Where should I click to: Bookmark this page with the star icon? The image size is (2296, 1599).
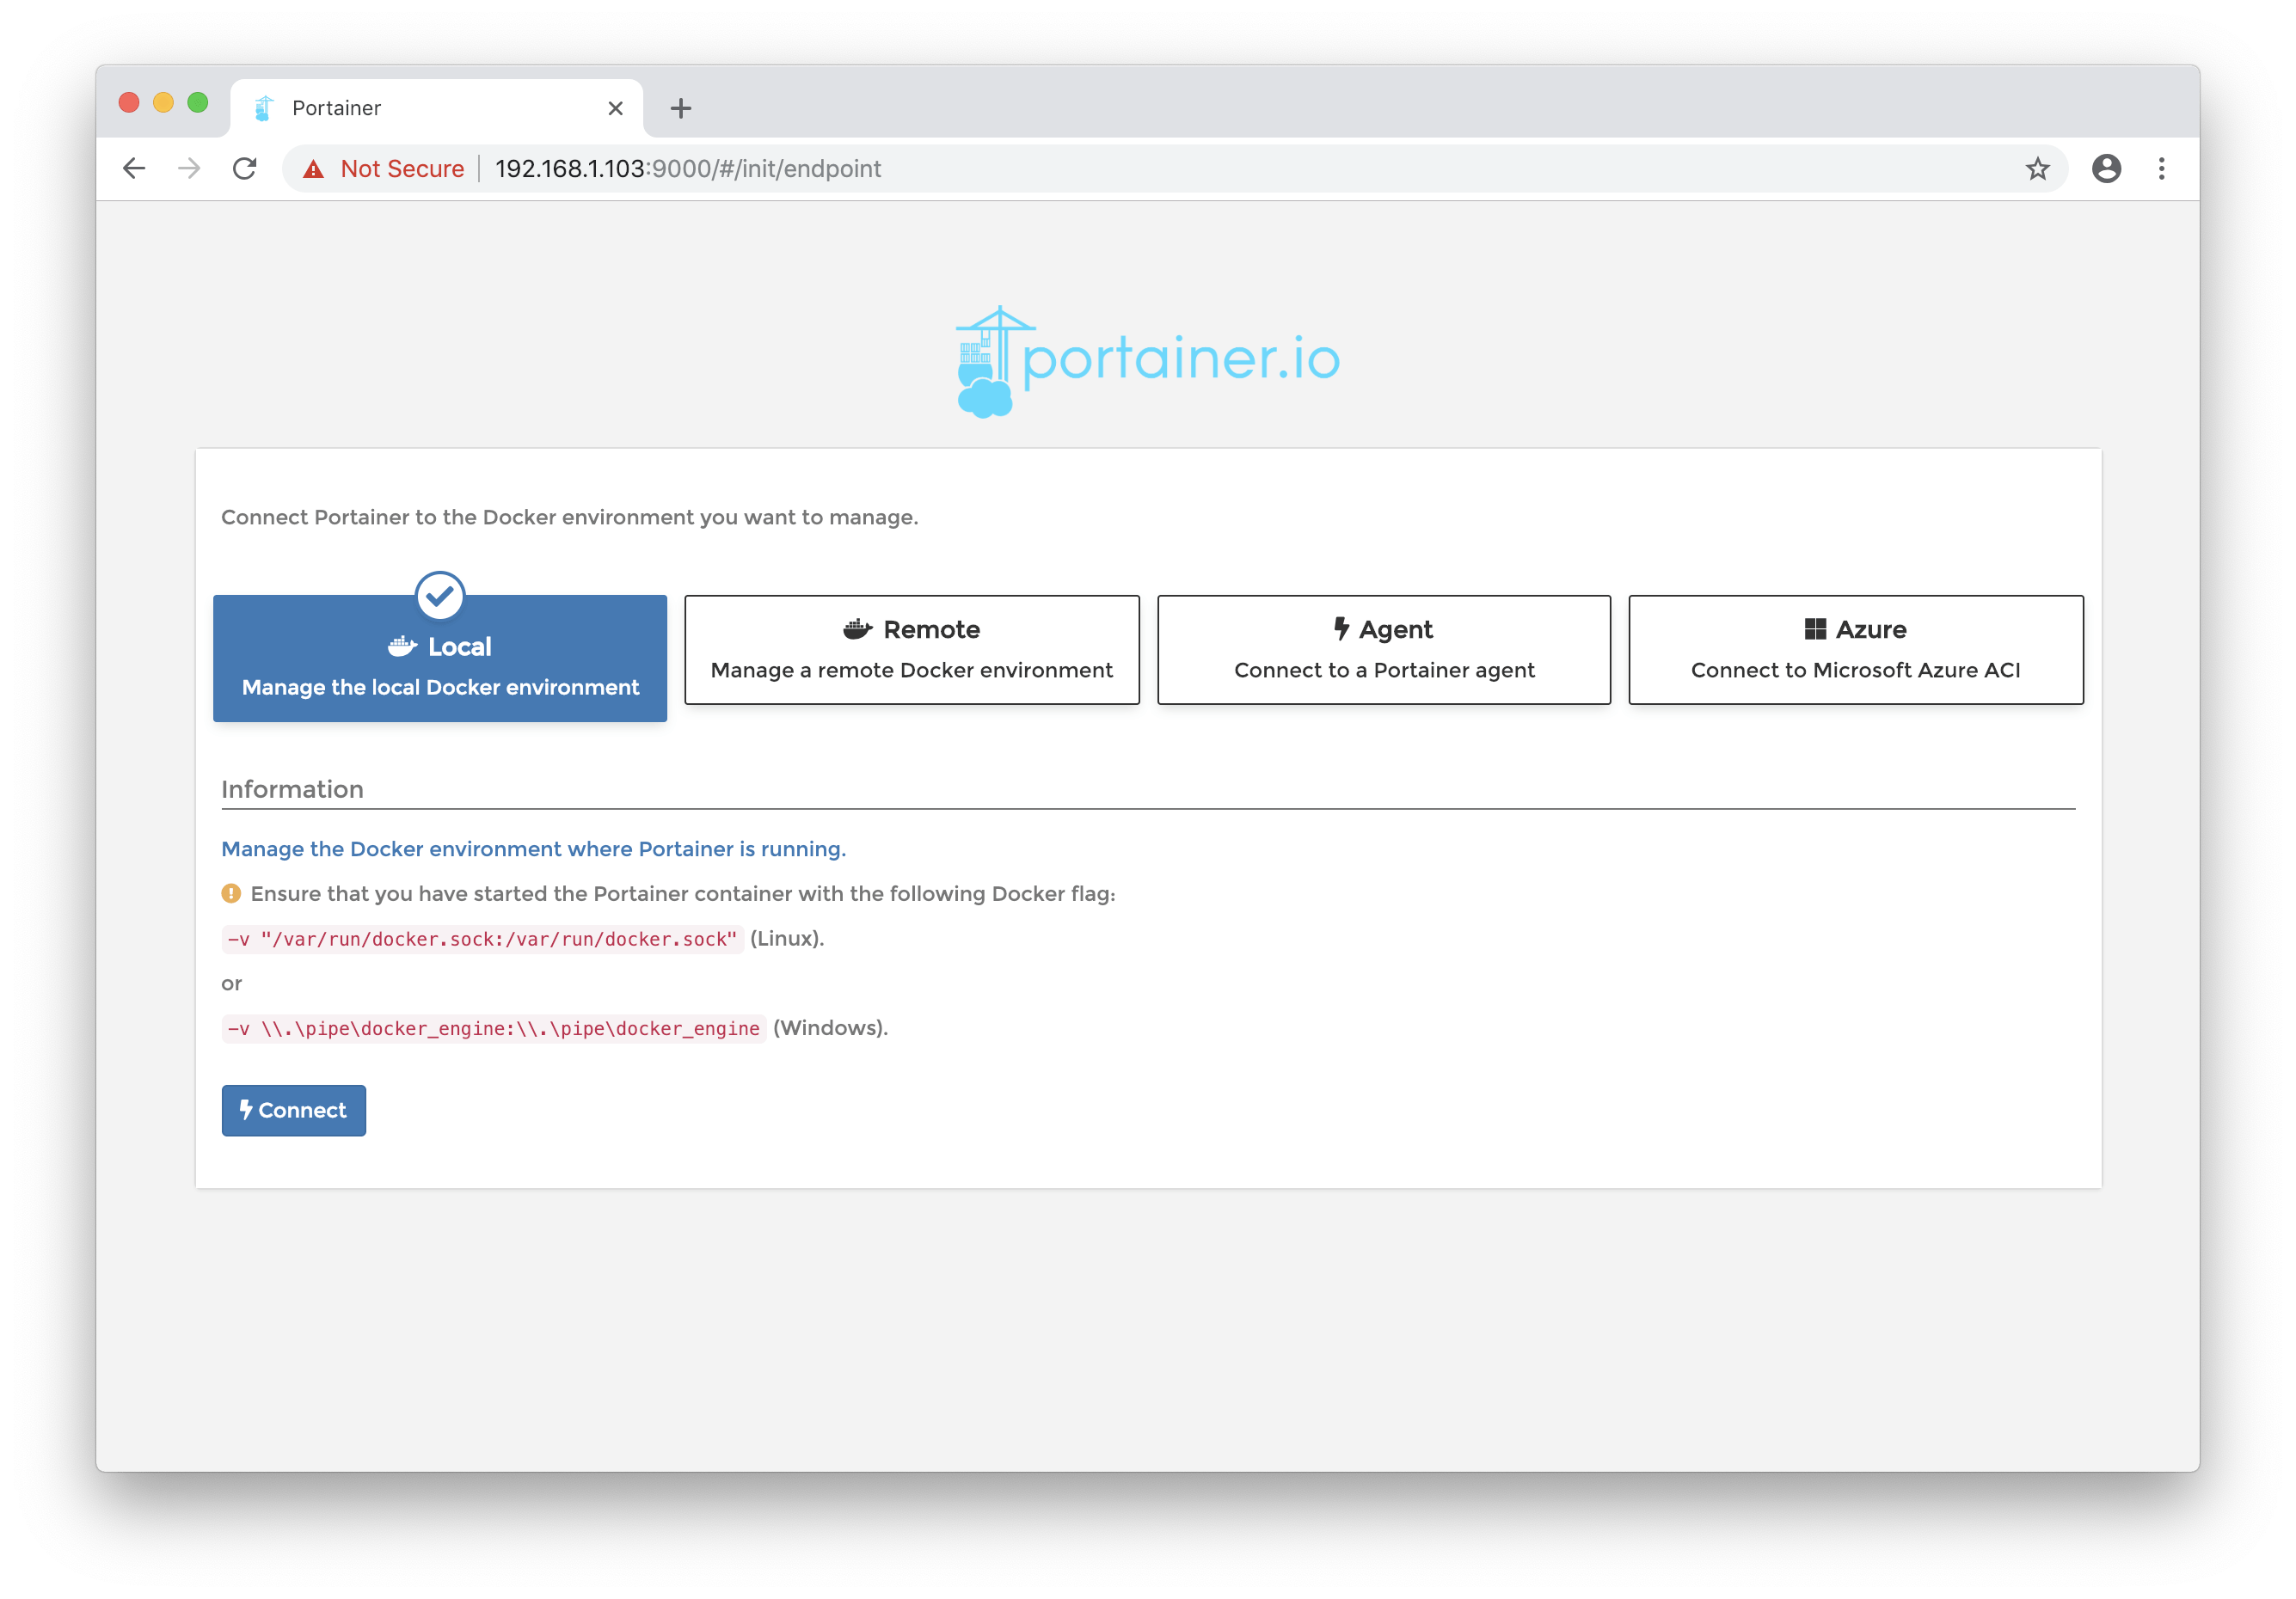click(2037, 169)
